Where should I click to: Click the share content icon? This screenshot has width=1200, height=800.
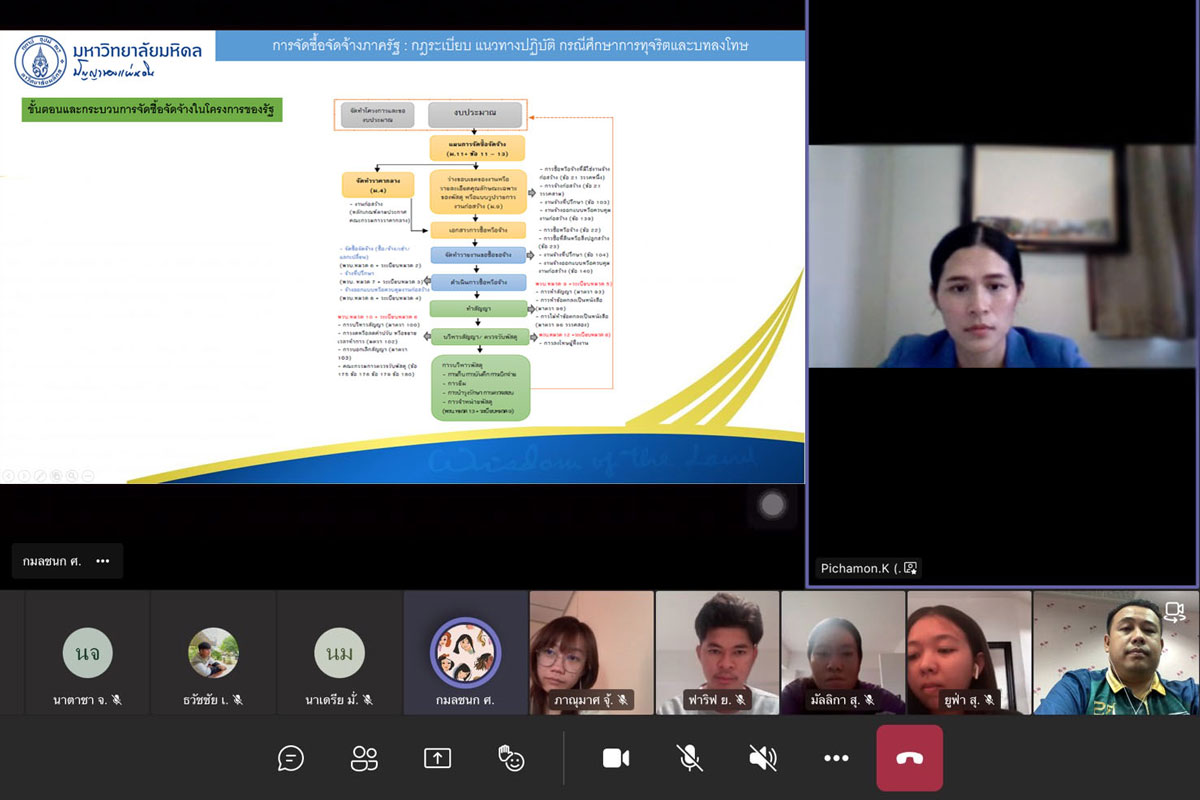pos(437,759)
